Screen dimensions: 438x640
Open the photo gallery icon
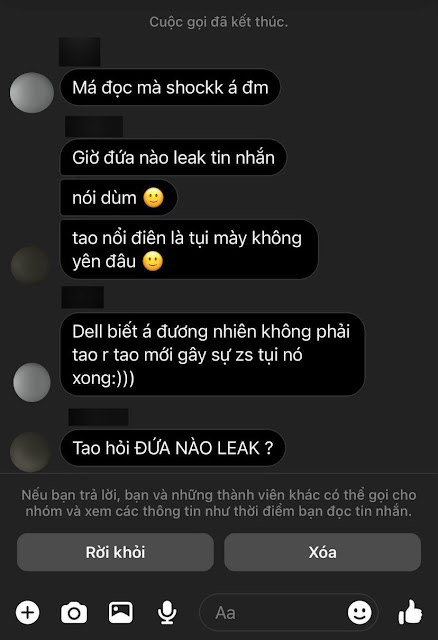pyautogui.click(x=120, y=612)
